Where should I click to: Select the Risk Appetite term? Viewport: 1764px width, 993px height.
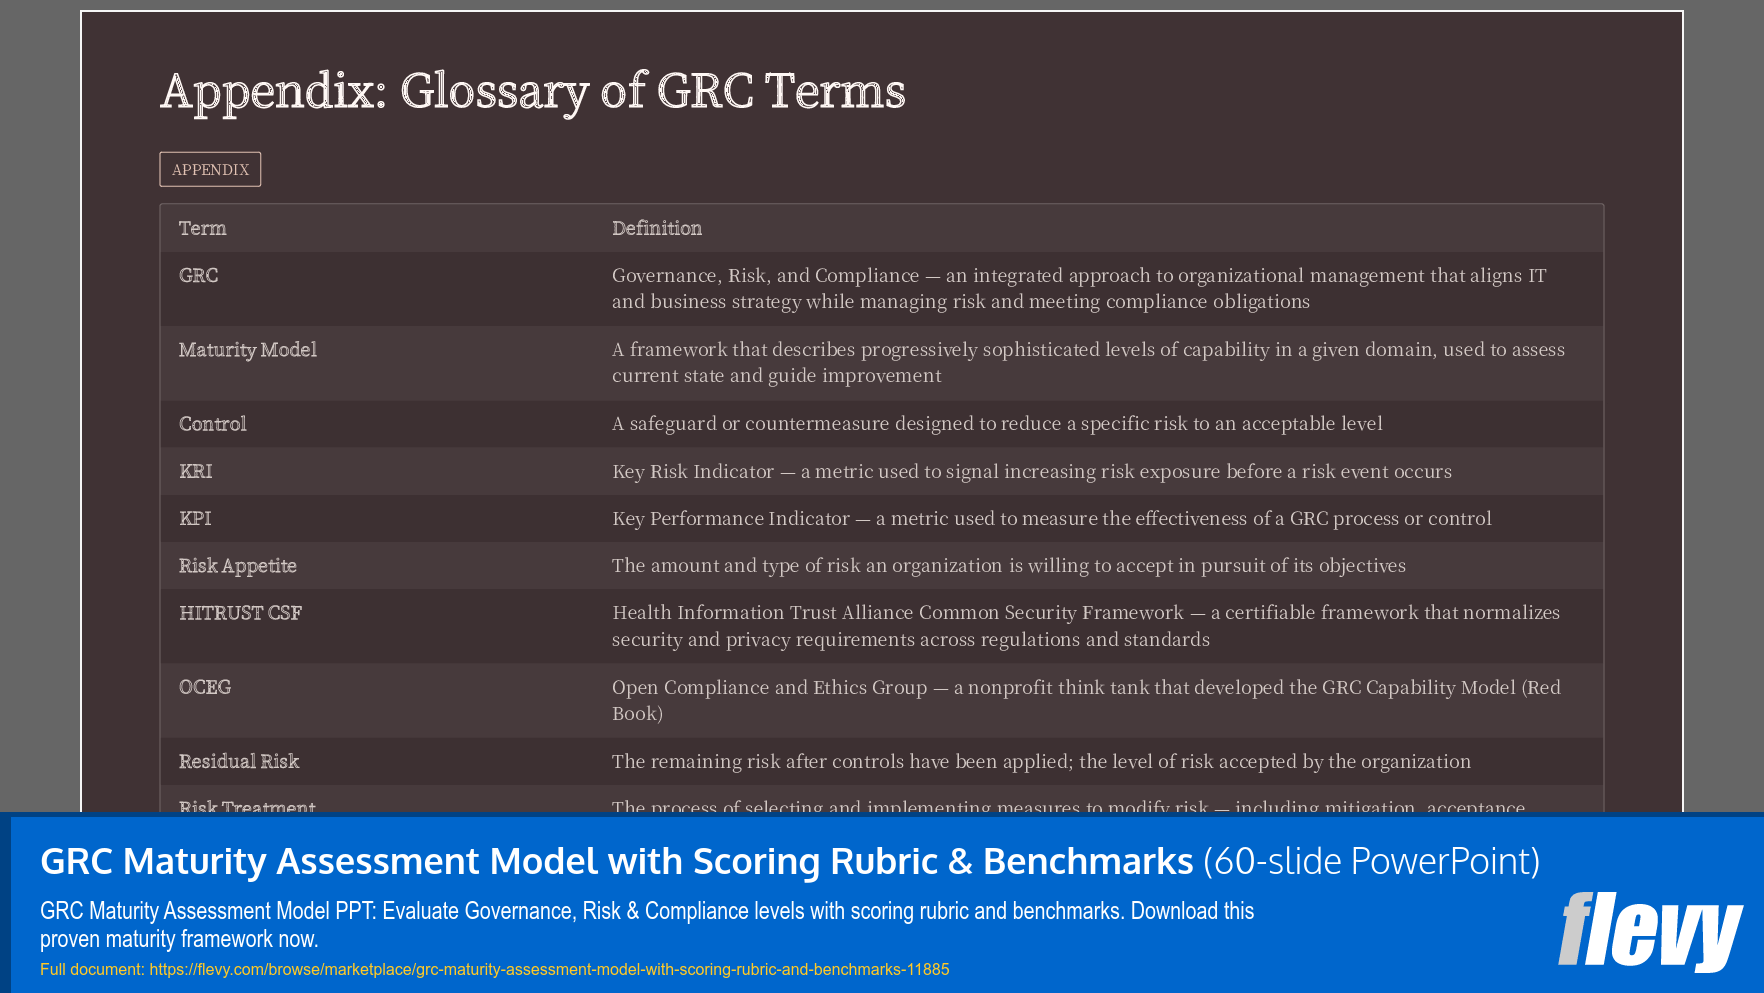(x=237, y=565)
